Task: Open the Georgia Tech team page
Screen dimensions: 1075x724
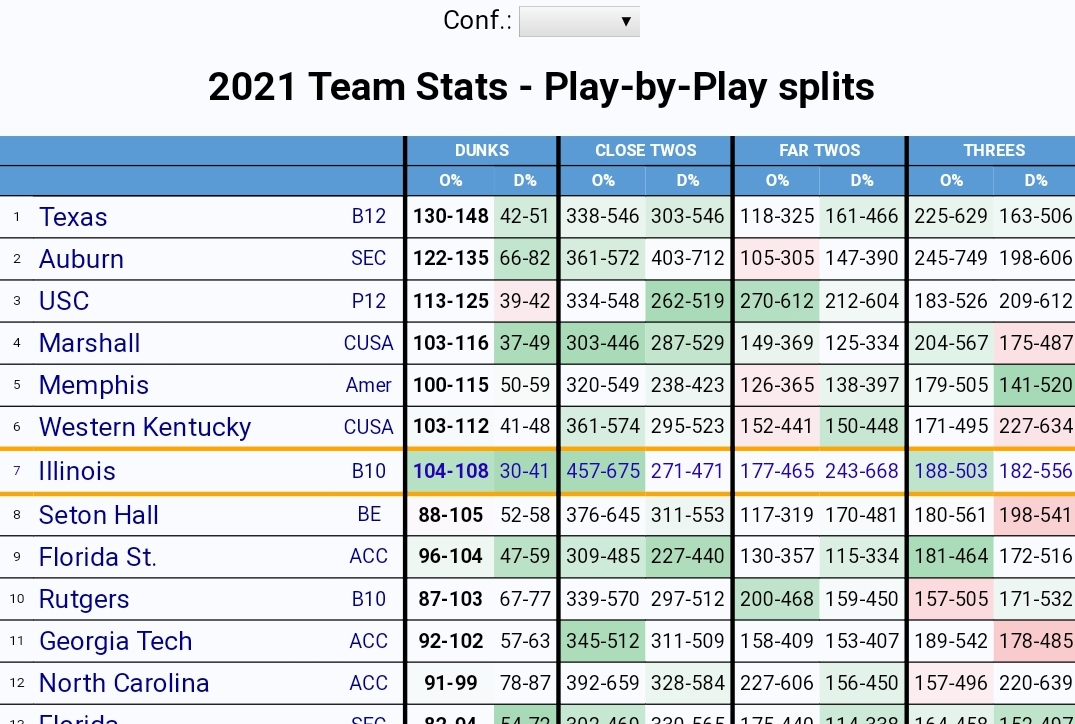Action: [115, 641]
